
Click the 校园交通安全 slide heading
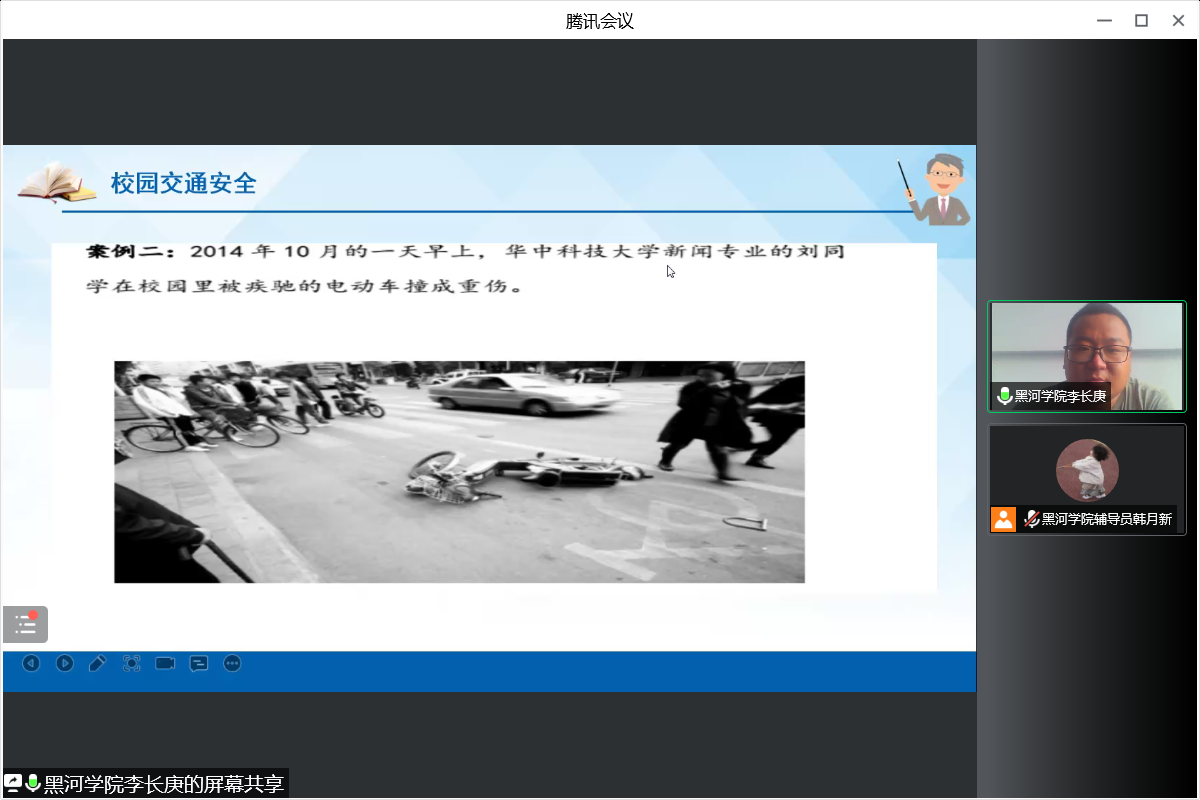coord(184,183)
